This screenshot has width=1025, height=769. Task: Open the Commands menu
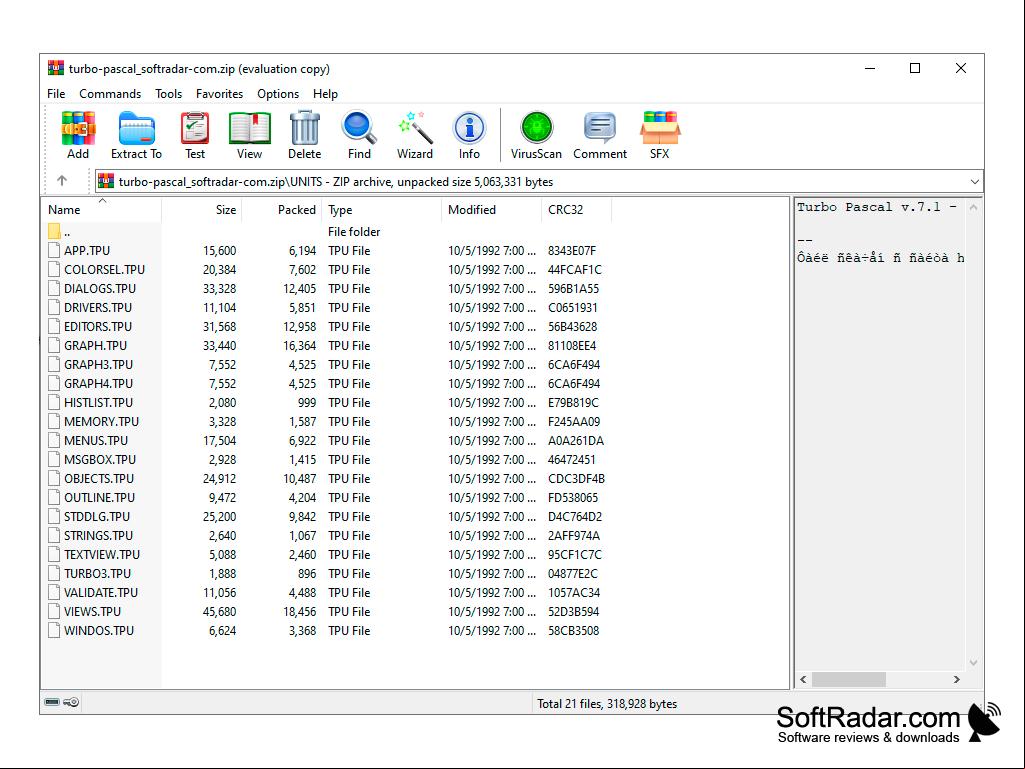pos(110,94)
